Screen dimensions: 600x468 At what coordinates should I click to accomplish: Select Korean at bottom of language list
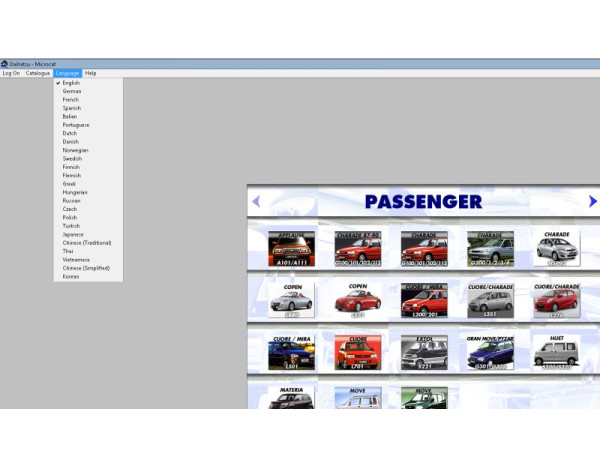coord(71,276)
